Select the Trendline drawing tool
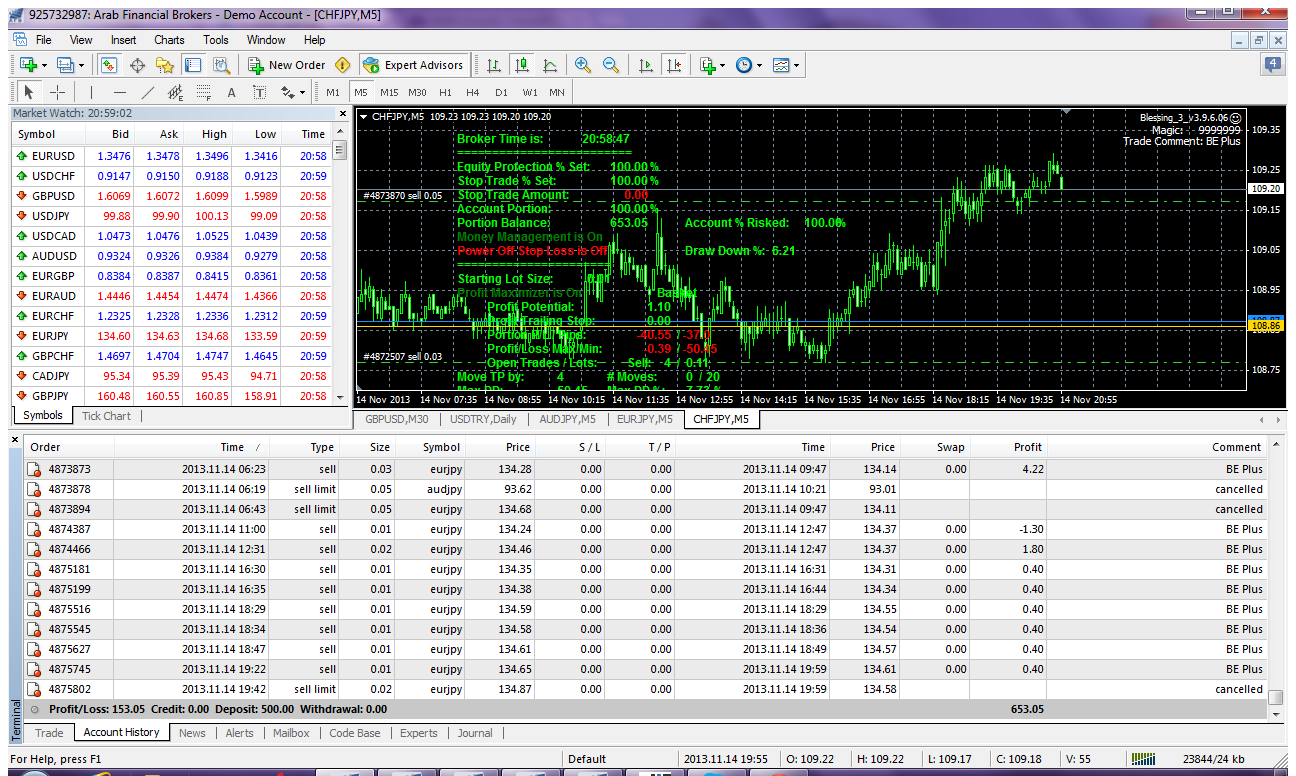This screenshot has width=1296, height=776. pos(148,92)
